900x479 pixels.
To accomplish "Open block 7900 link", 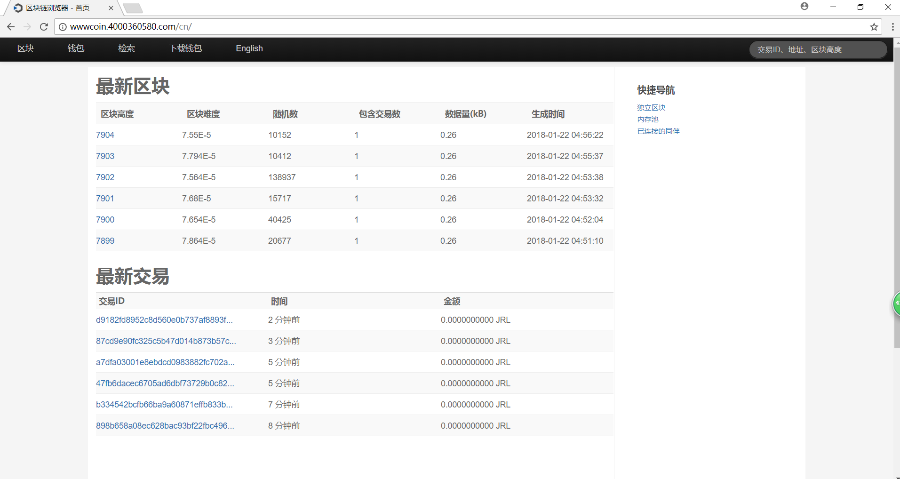I will [x=105, y=220].
